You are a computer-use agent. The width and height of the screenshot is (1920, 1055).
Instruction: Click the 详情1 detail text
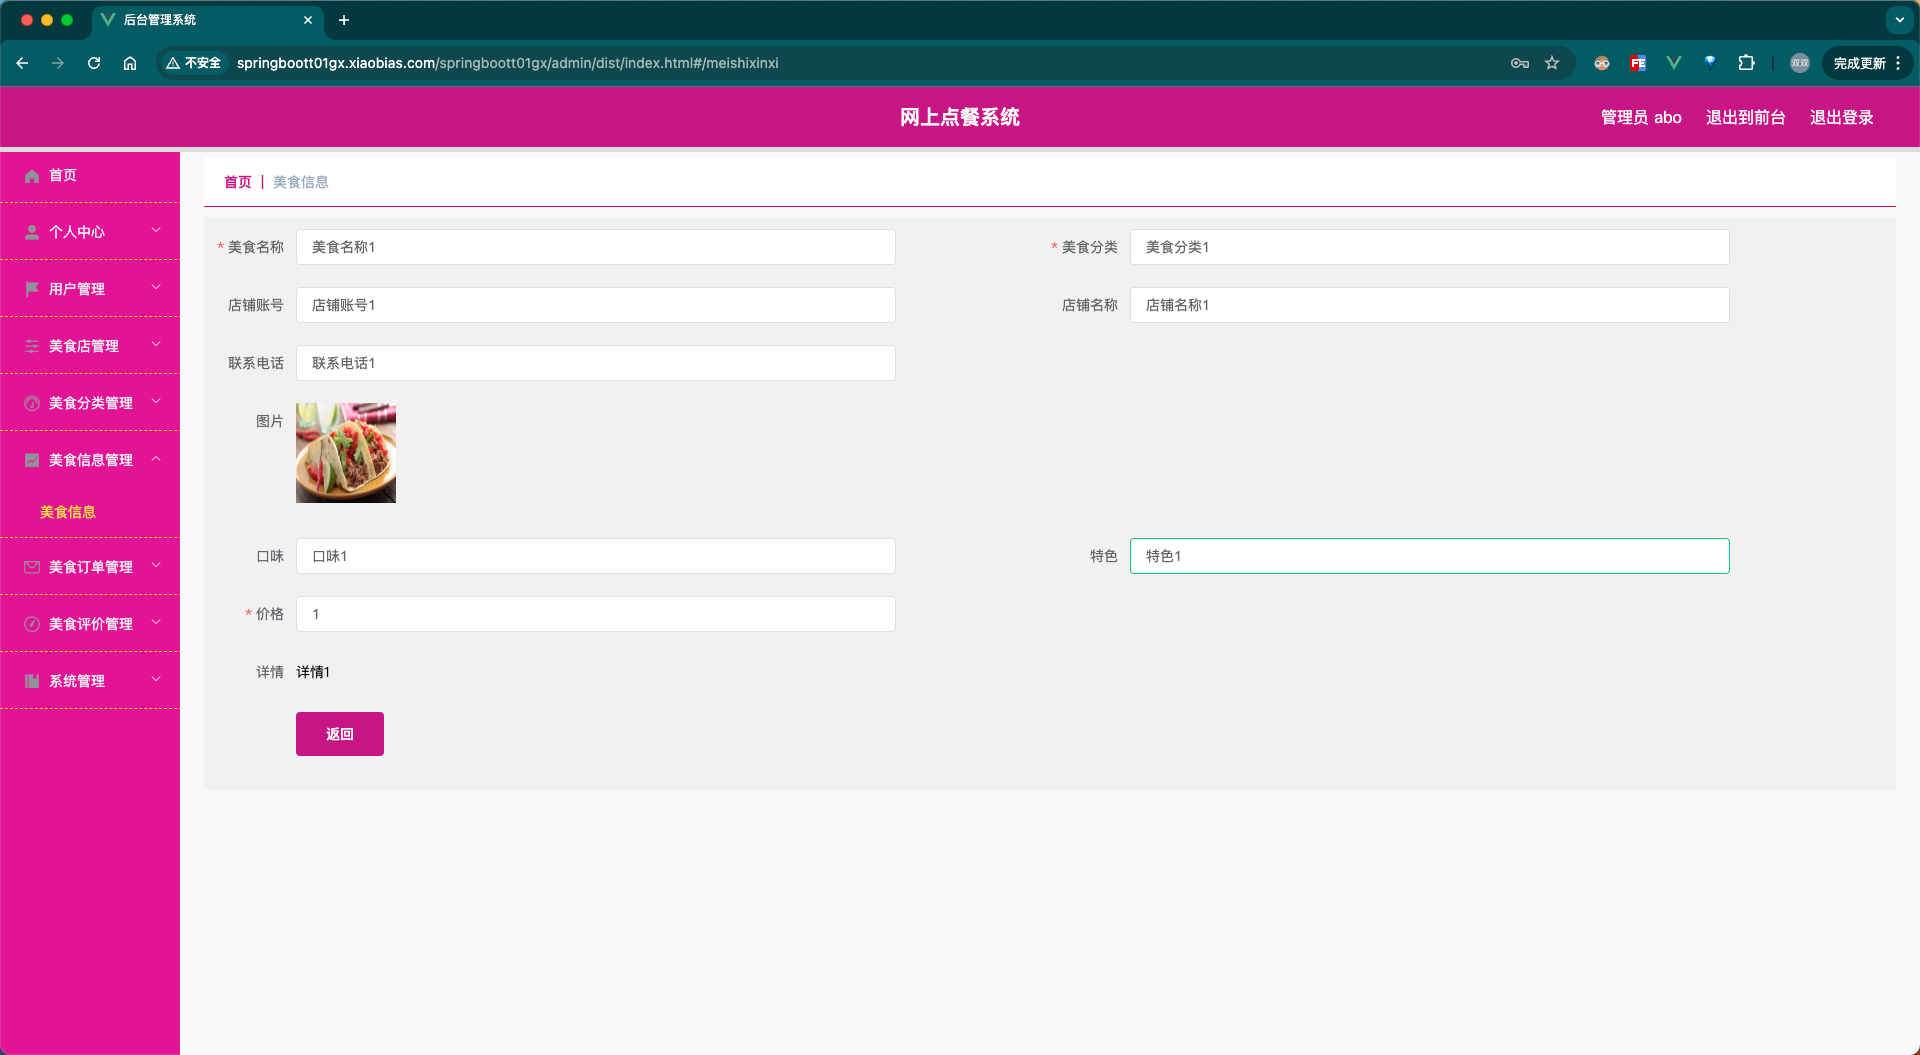[313, 672]
